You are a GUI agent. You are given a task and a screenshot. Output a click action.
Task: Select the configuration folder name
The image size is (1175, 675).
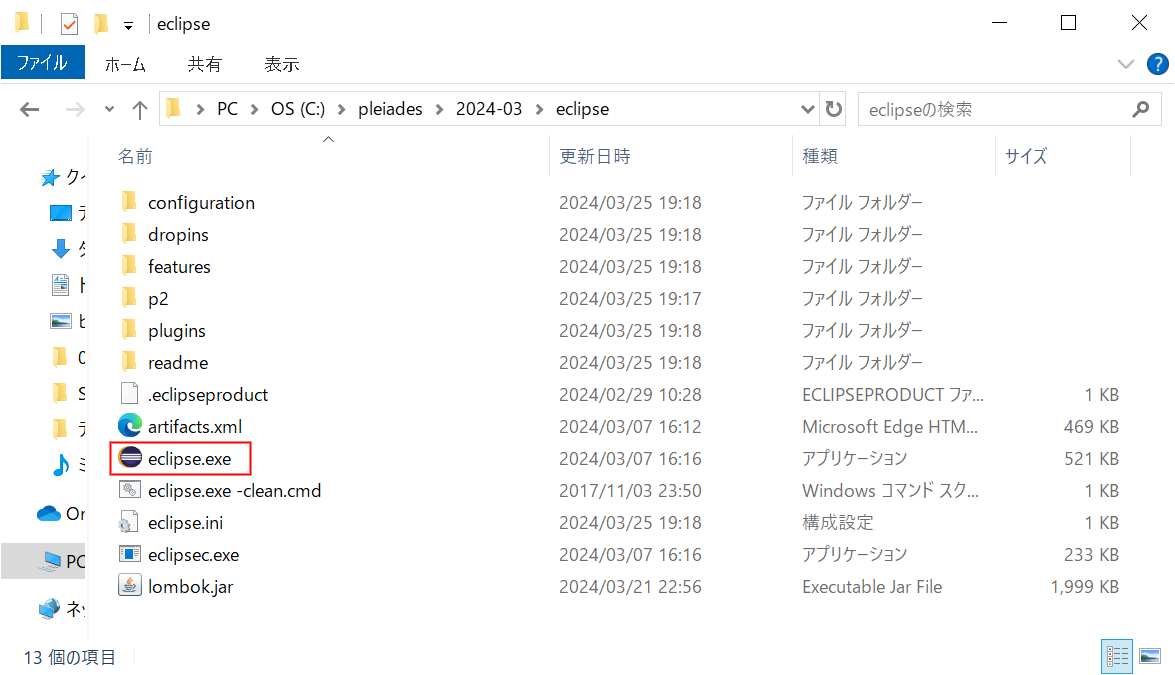point(202,203)
